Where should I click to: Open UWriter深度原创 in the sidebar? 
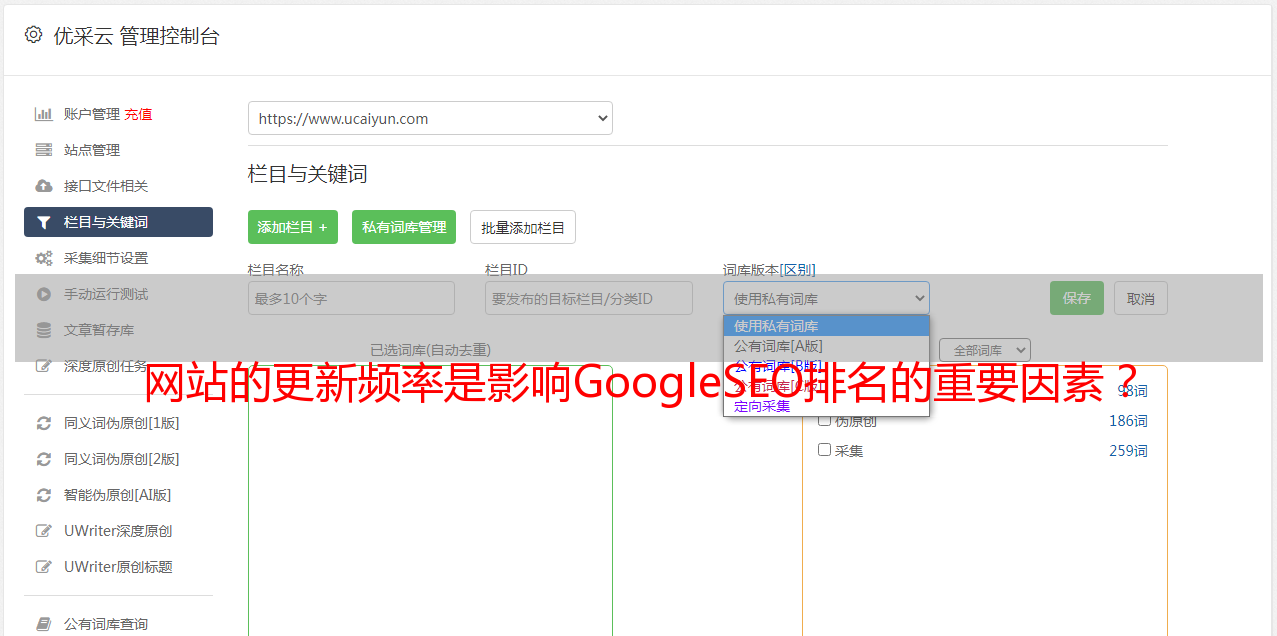pos(118,531)
